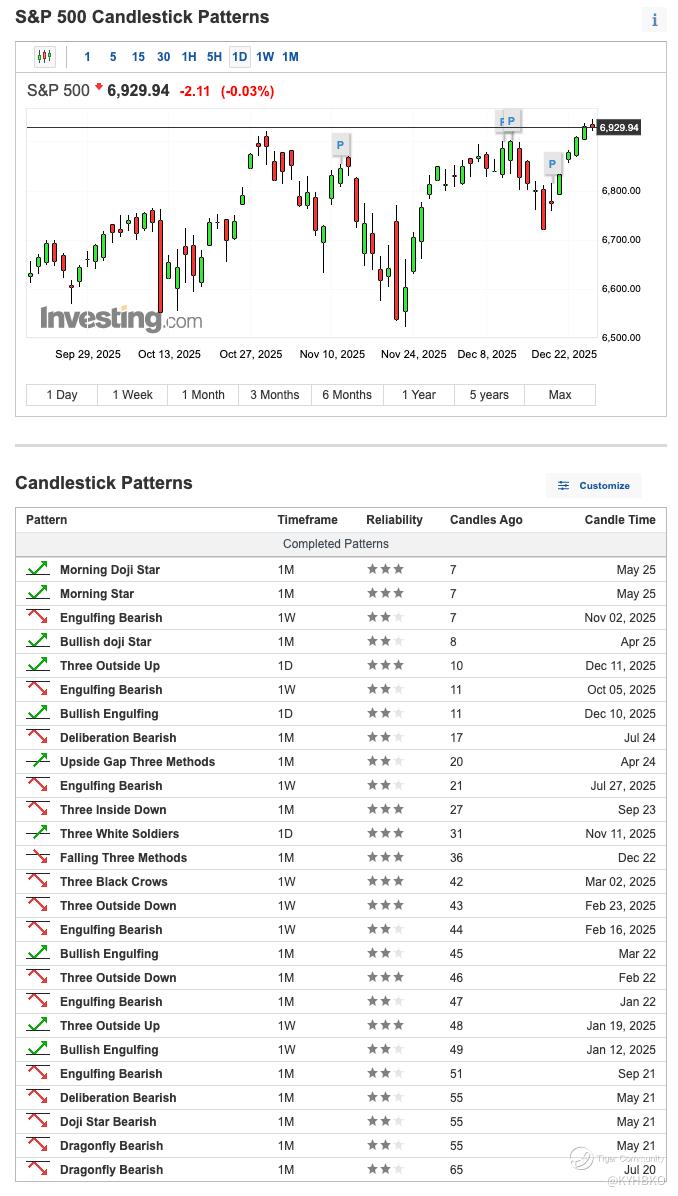The height and width of the screenshot is (1196, 678).
Task: Select the 5H interval option
Action: click(x=214, y=56)
